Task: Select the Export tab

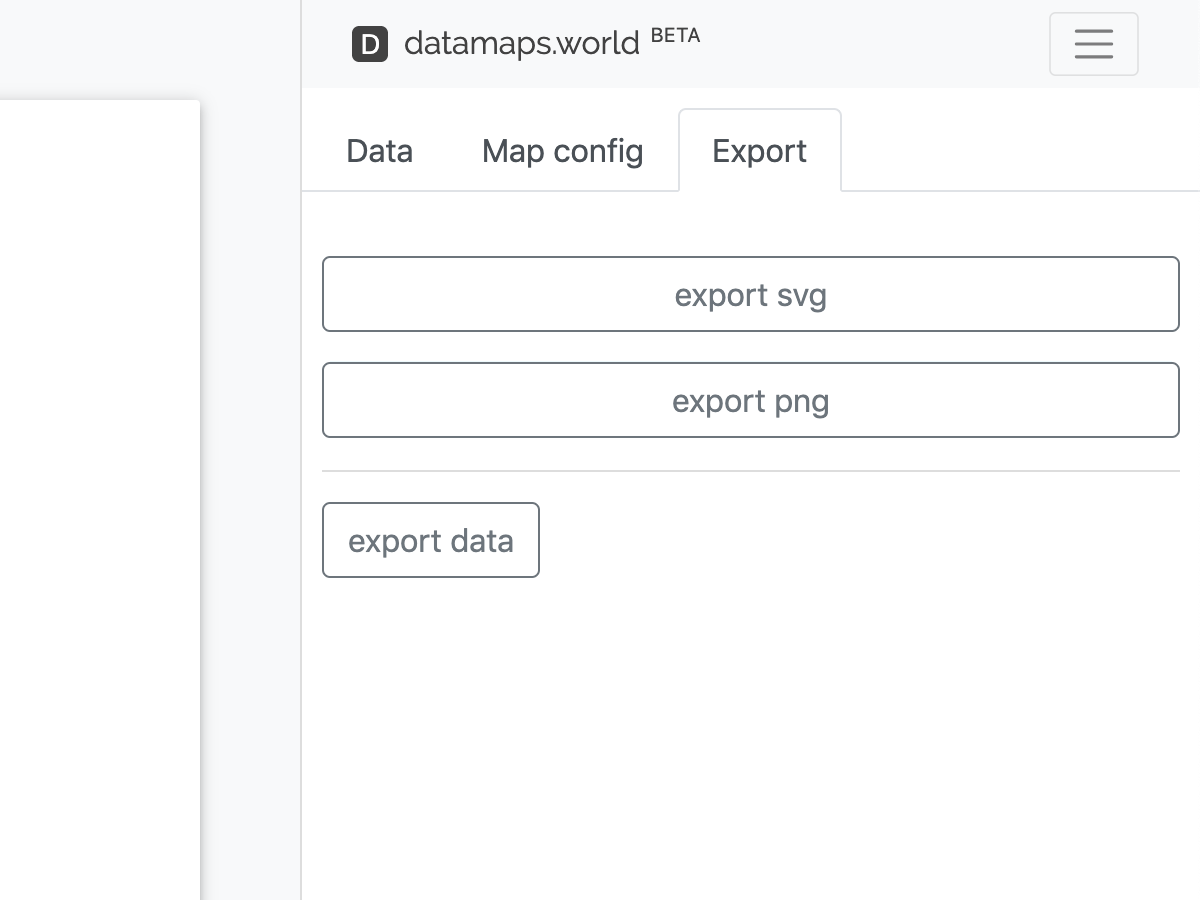Action: click(759, 151)
